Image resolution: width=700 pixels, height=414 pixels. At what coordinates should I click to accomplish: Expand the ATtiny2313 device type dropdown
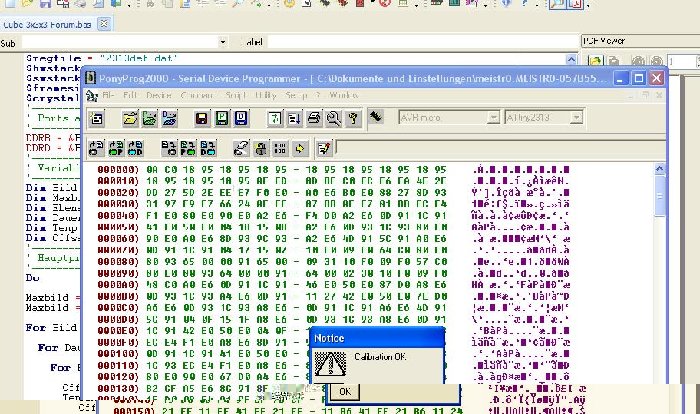click(577, 118)
